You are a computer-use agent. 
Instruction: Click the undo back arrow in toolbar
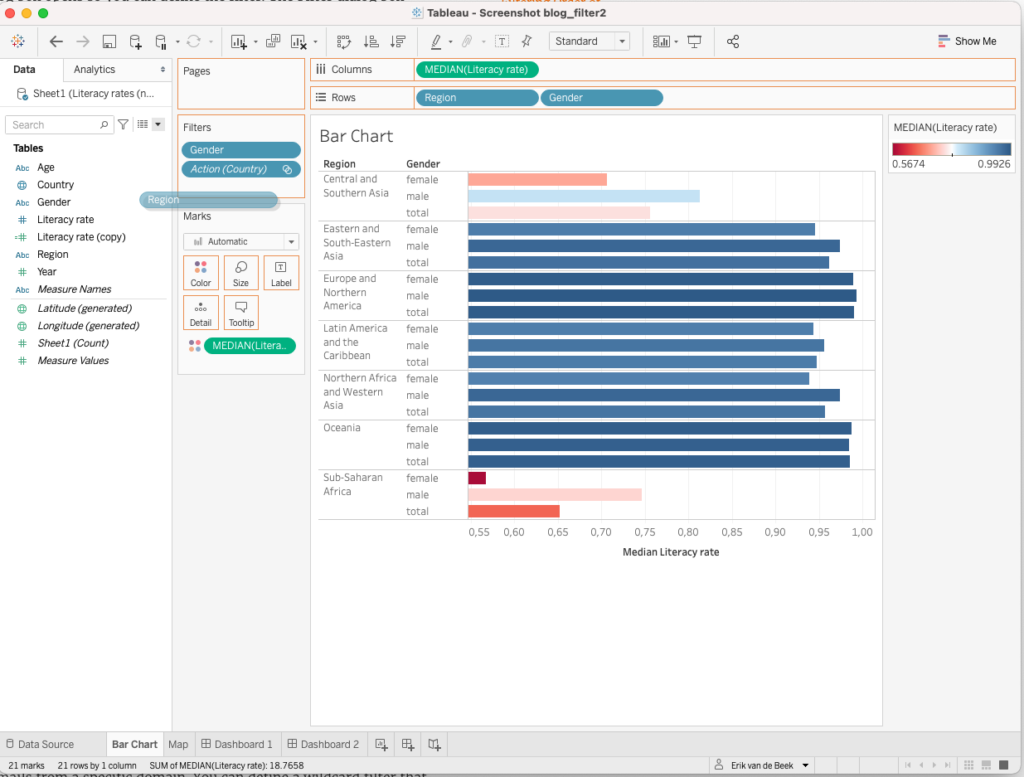click(56, 41)
